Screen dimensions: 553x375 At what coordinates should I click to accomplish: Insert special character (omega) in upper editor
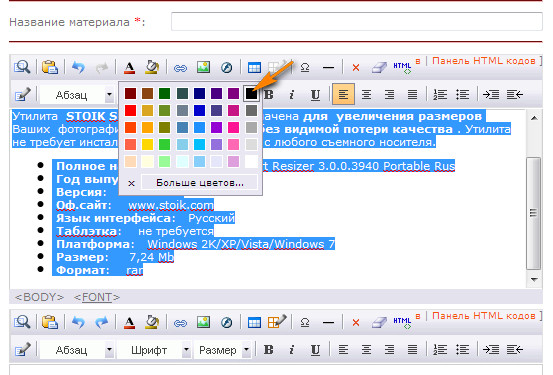click(305, 67)
